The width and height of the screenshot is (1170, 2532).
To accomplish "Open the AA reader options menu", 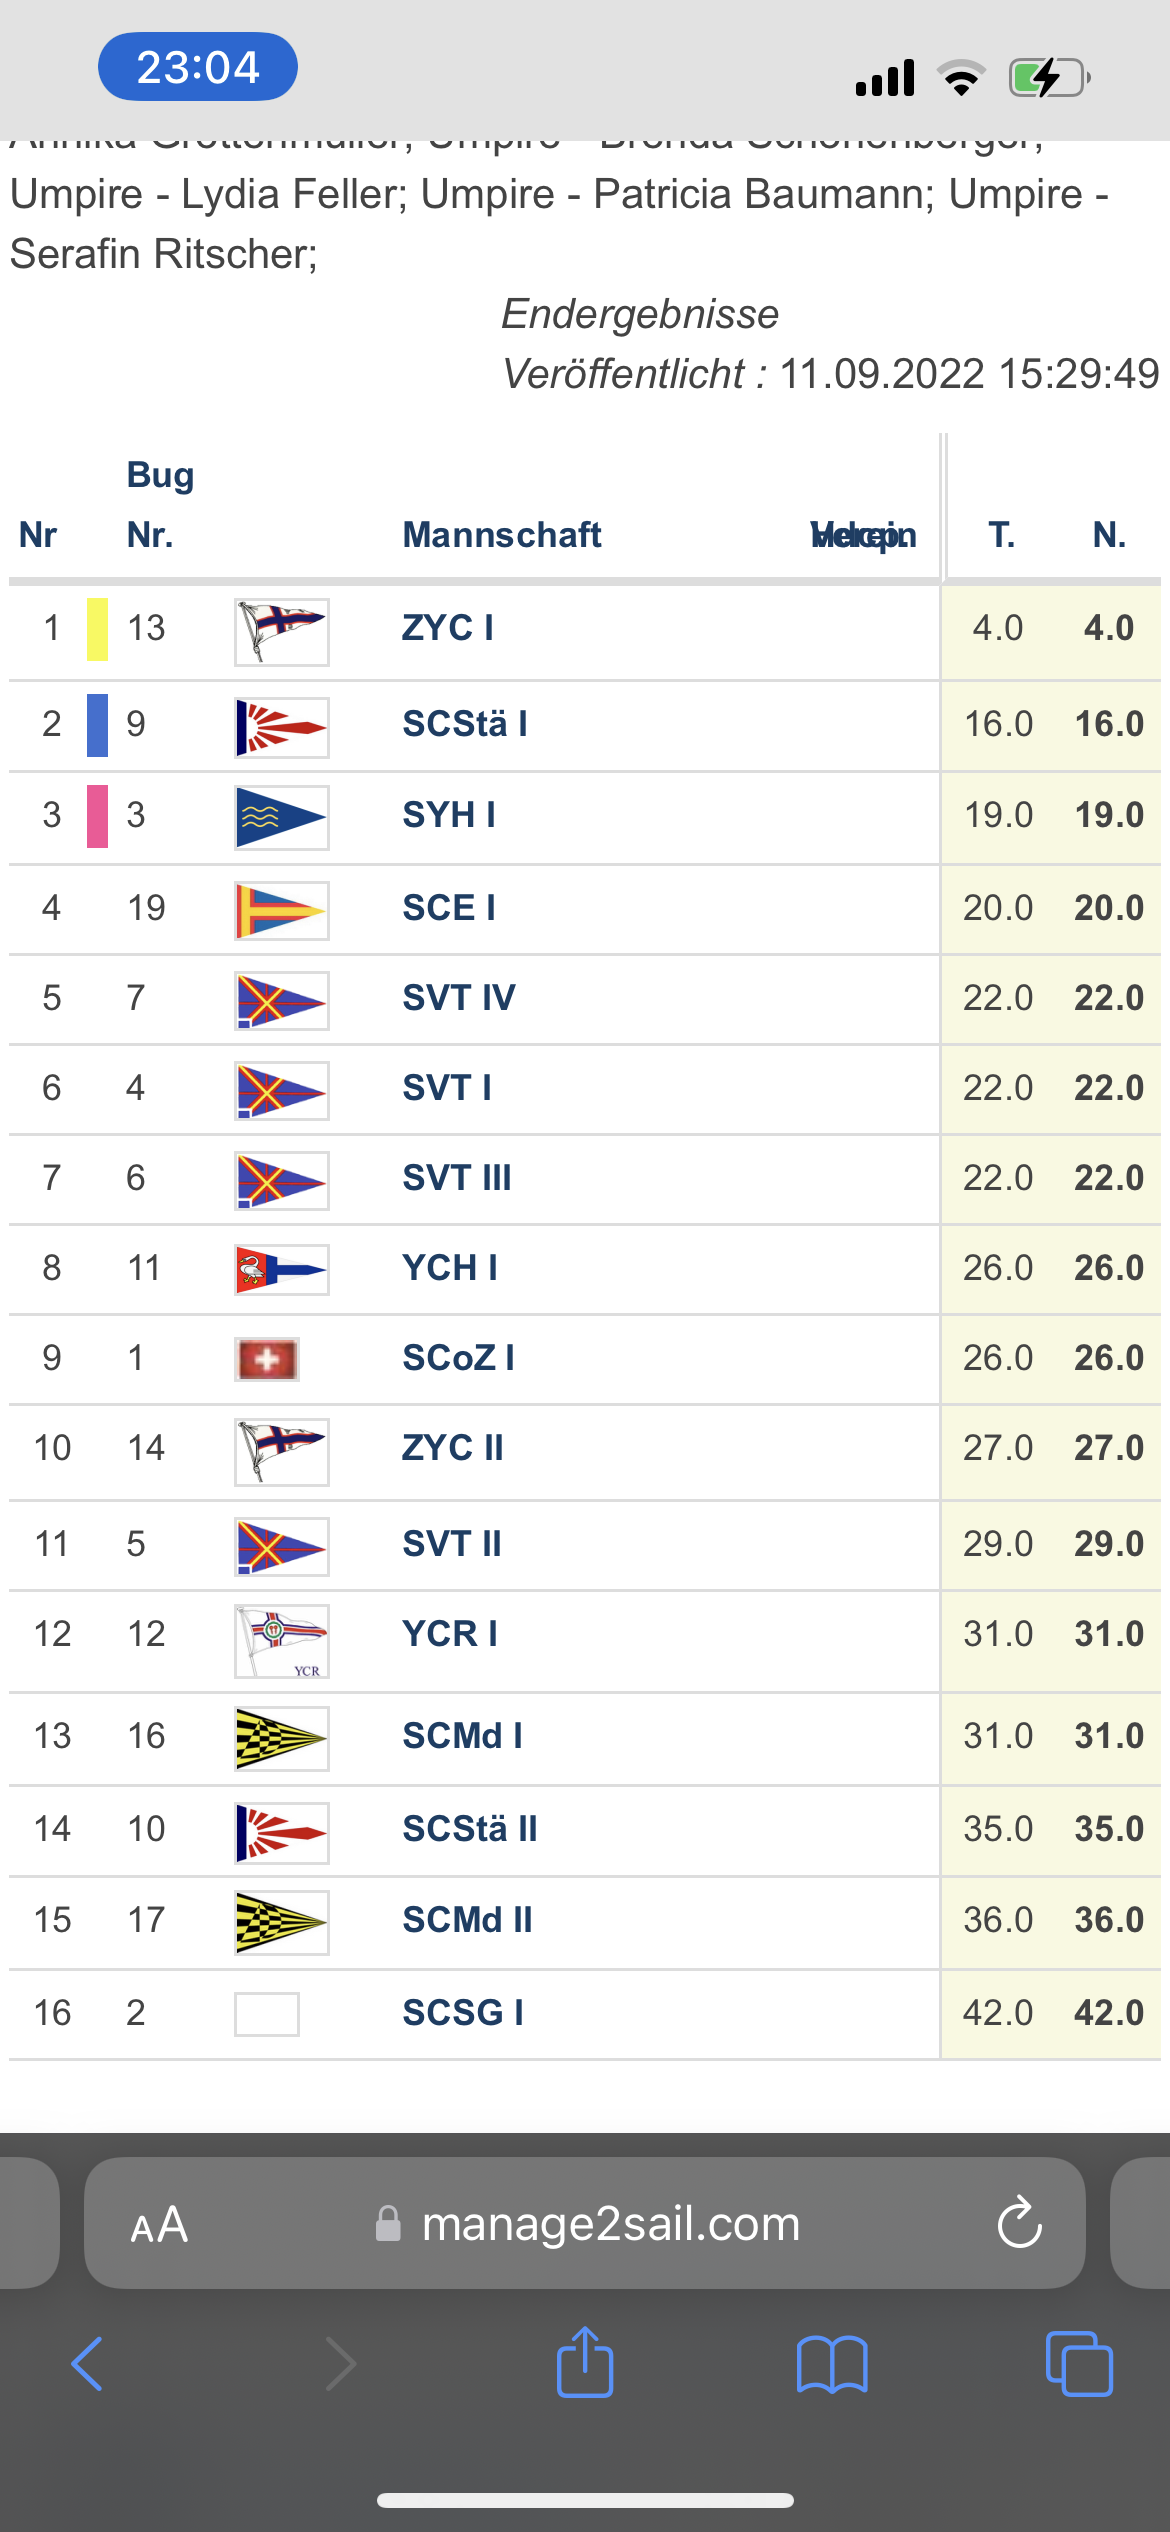I will (159, 2224).
